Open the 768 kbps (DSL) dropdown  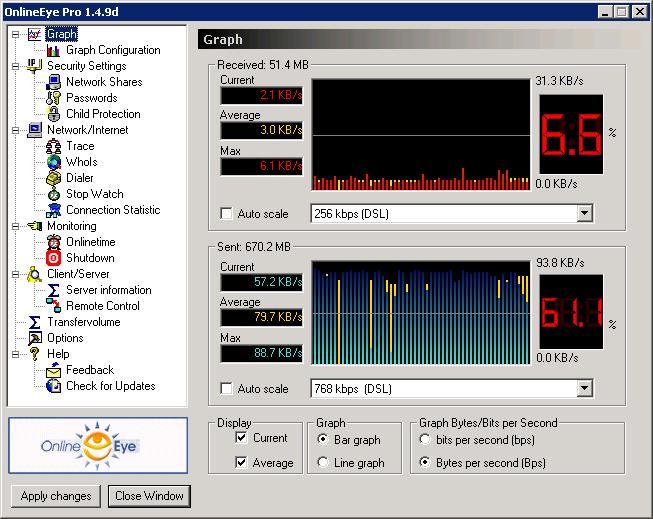click(x=585, y=388)
